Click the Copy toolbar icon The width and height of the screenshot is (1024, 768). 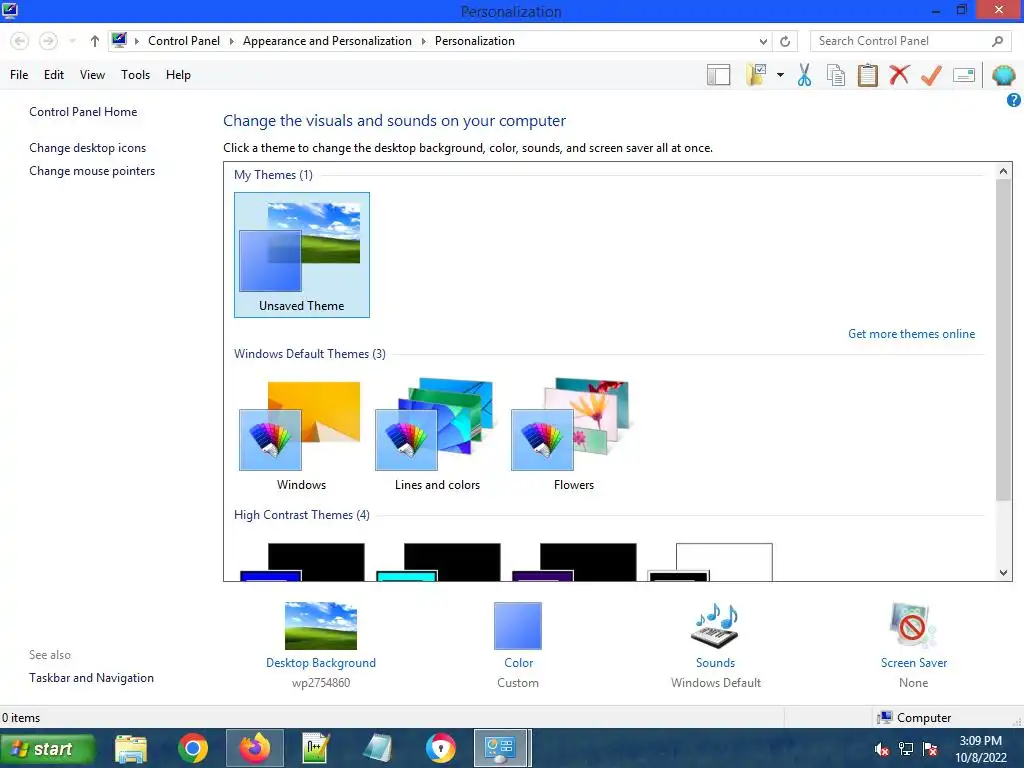point(836,75)
